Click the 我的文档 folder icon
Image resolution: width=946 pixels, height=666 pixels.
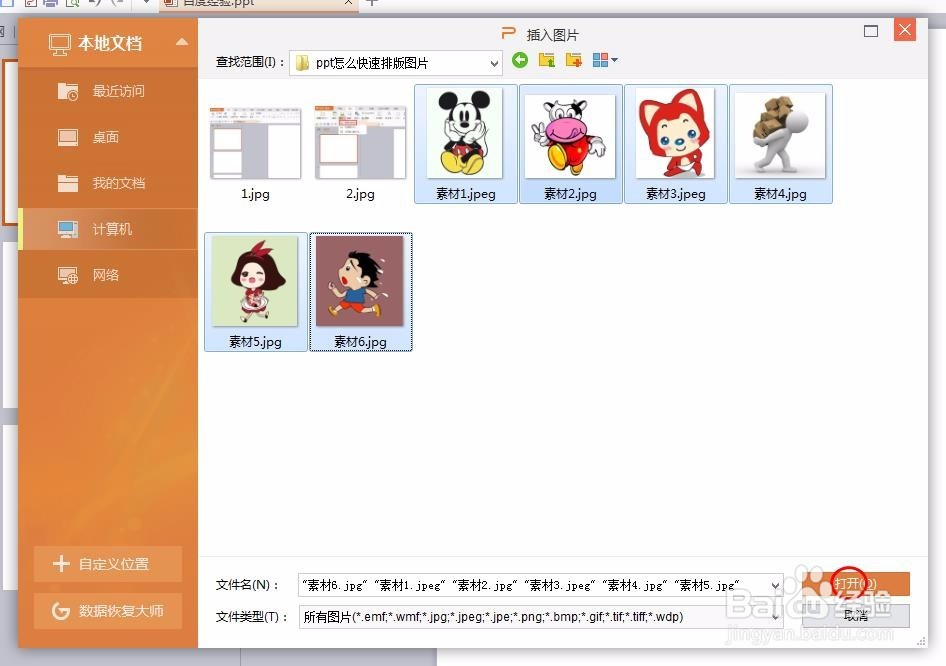68,183
